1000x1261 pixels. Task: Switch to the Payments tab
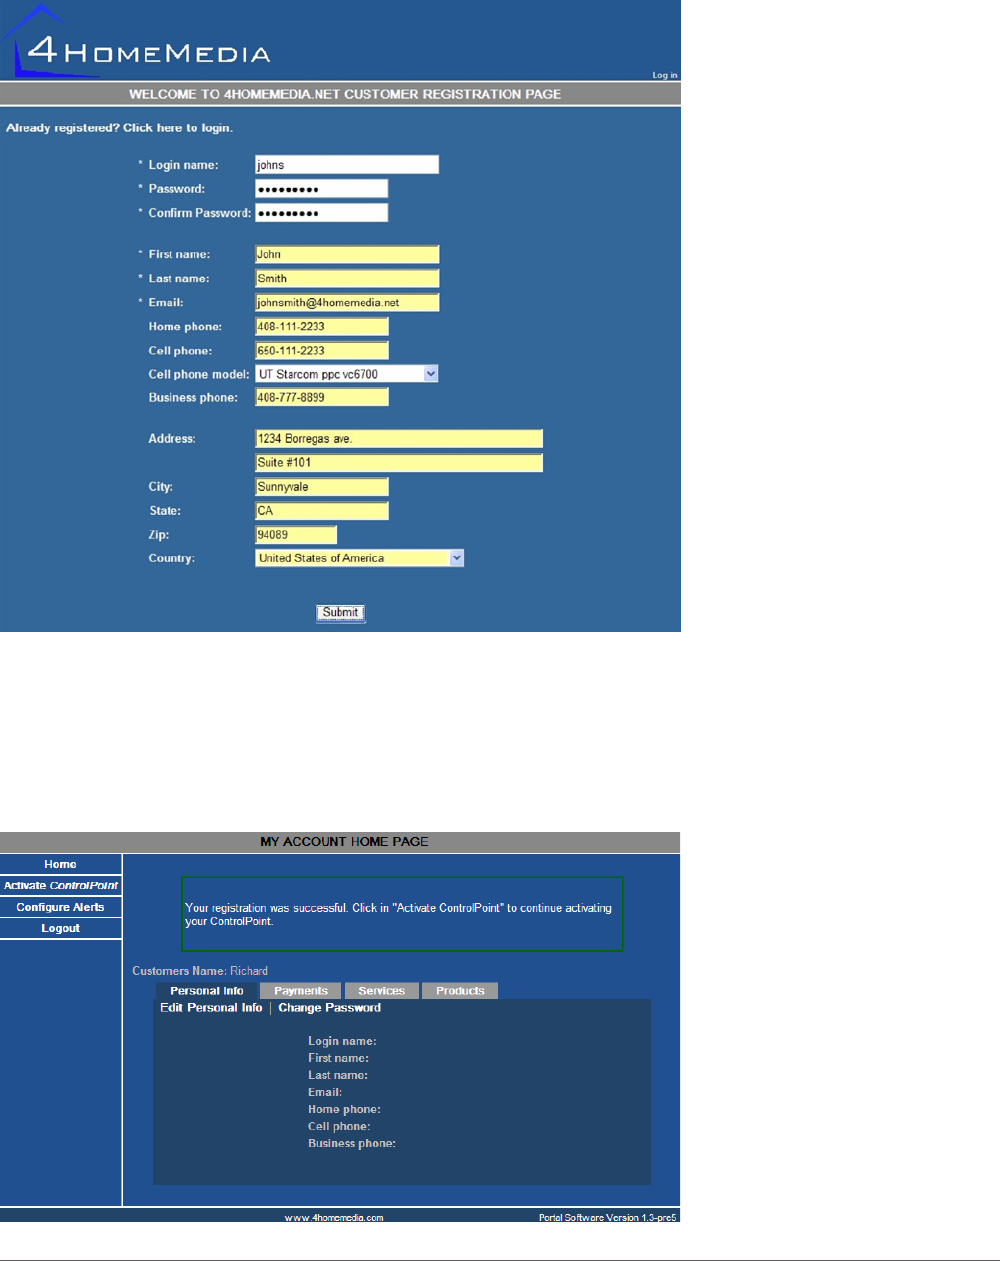(301, 991)
